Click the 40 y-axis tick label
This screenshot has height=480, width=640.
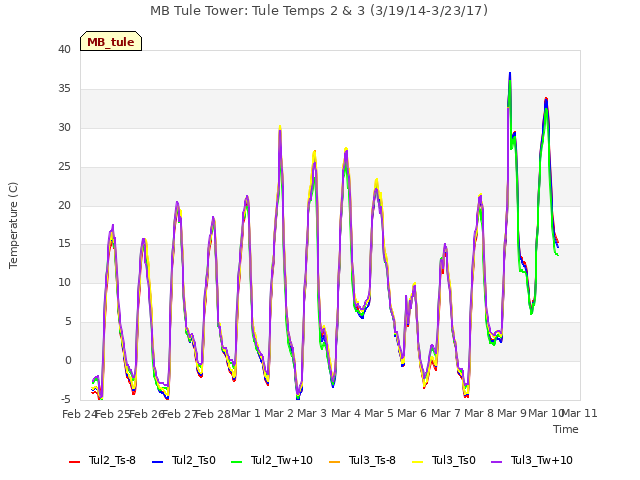click(x=64, y=49)
